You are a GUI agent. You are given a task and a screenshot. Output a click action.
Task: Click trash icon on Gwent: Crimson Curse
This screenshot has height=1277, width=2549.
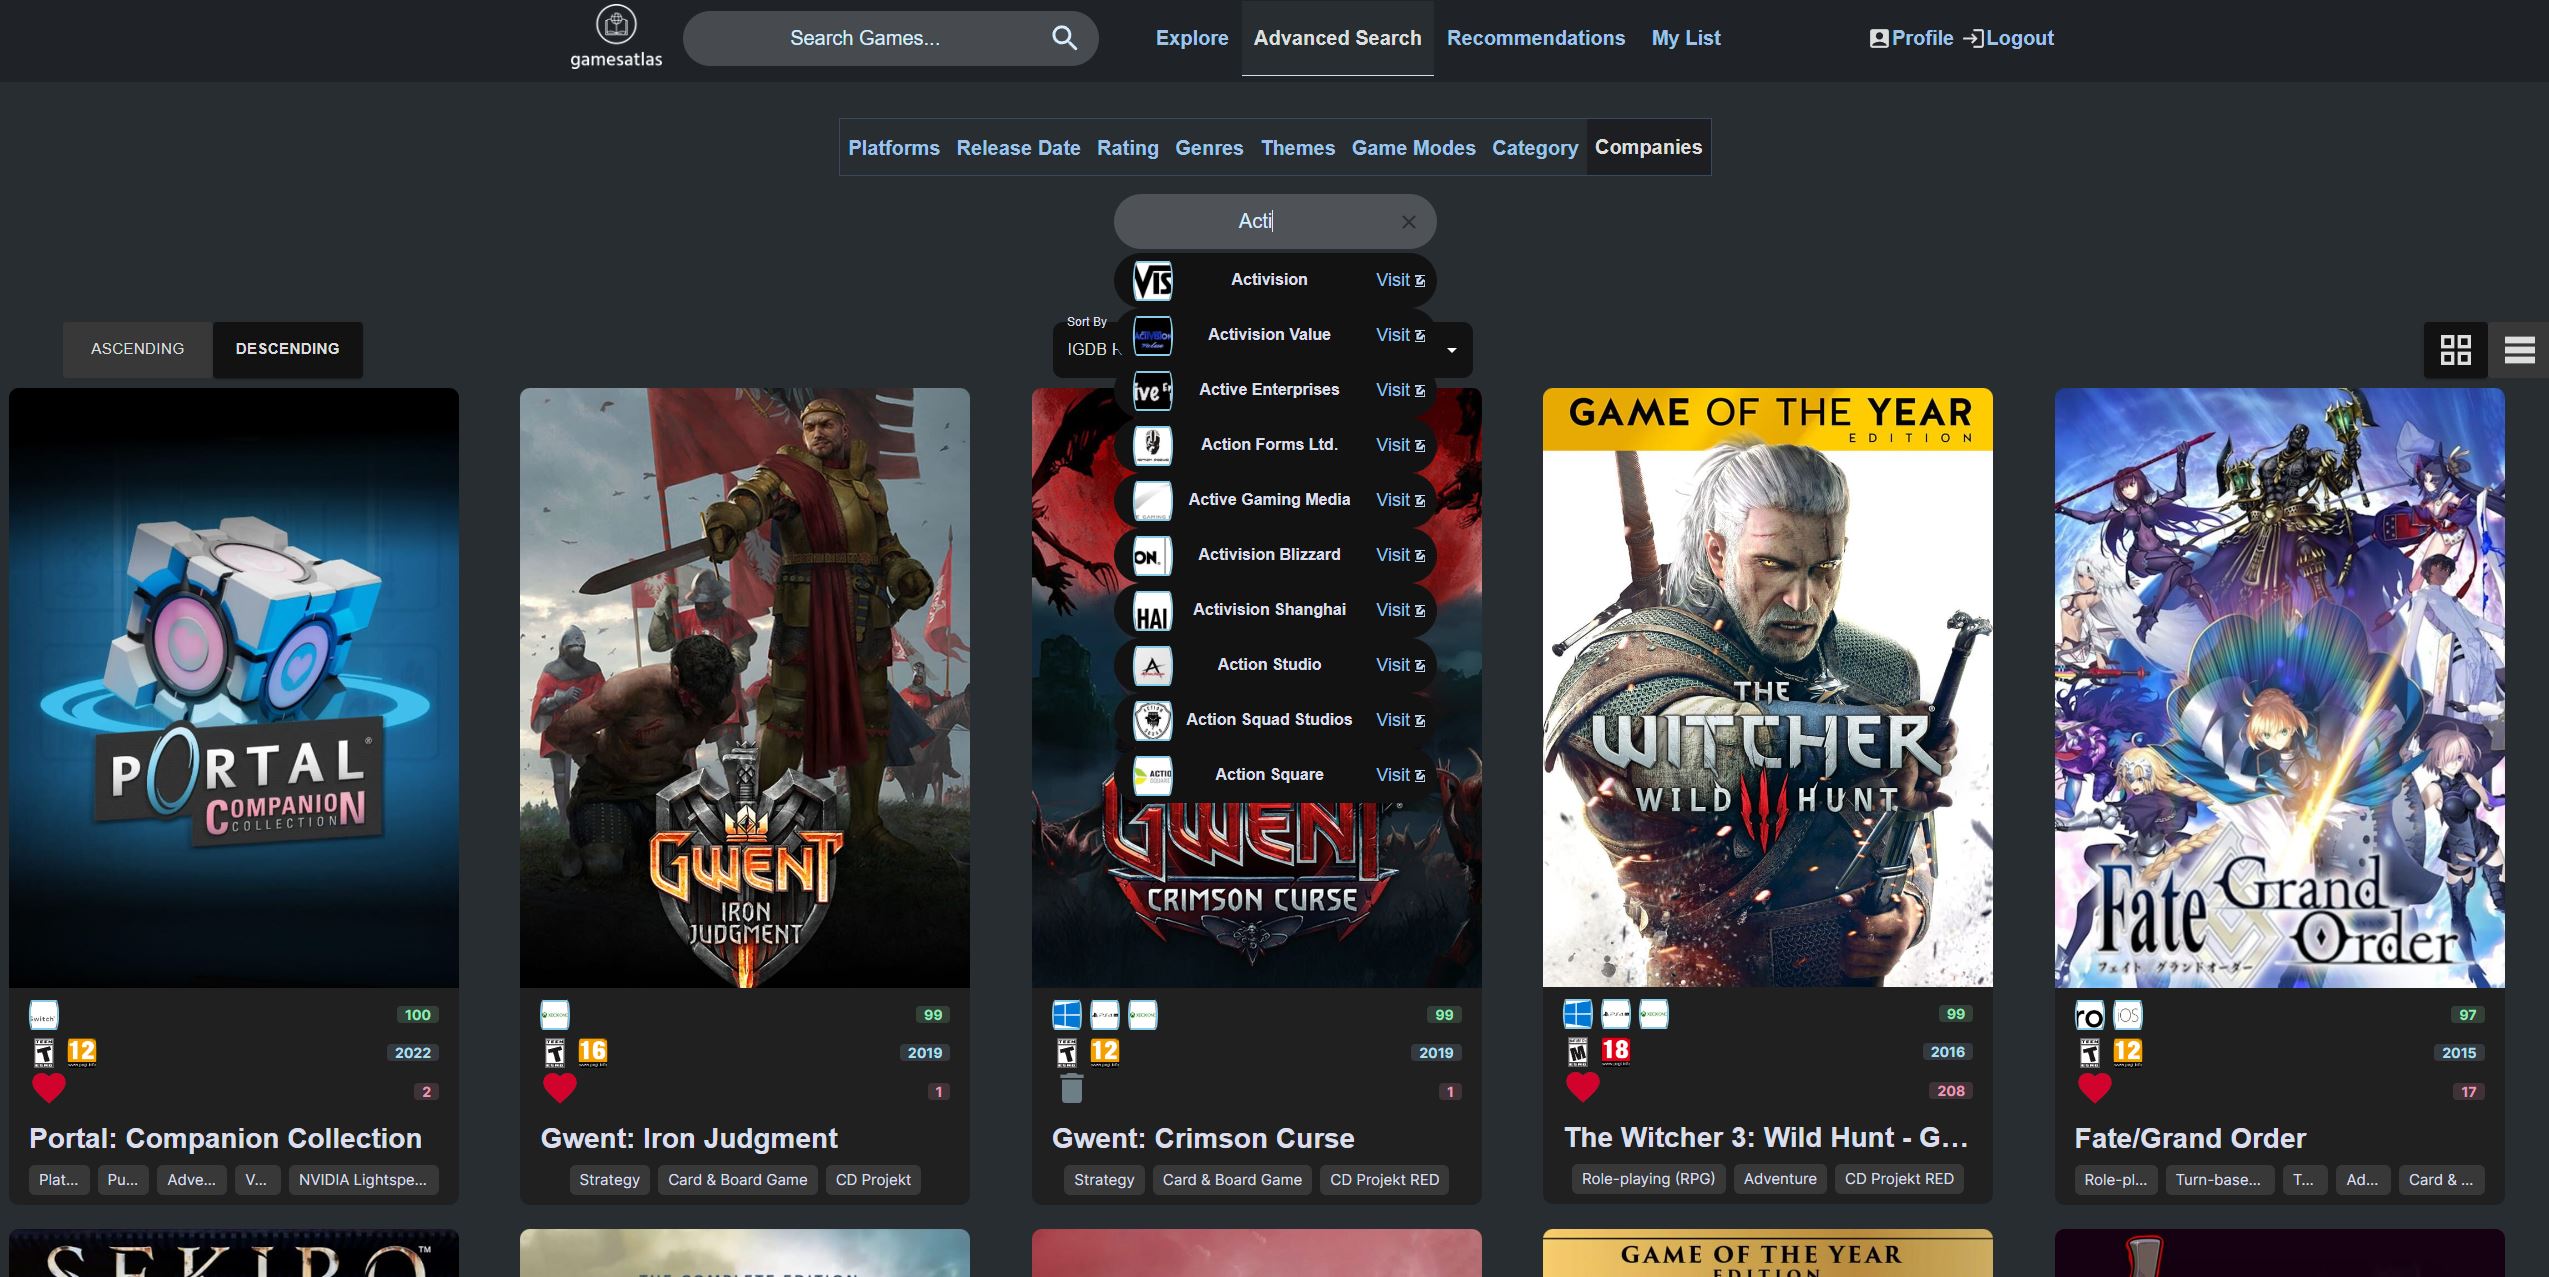(x=1071, y=1088)
